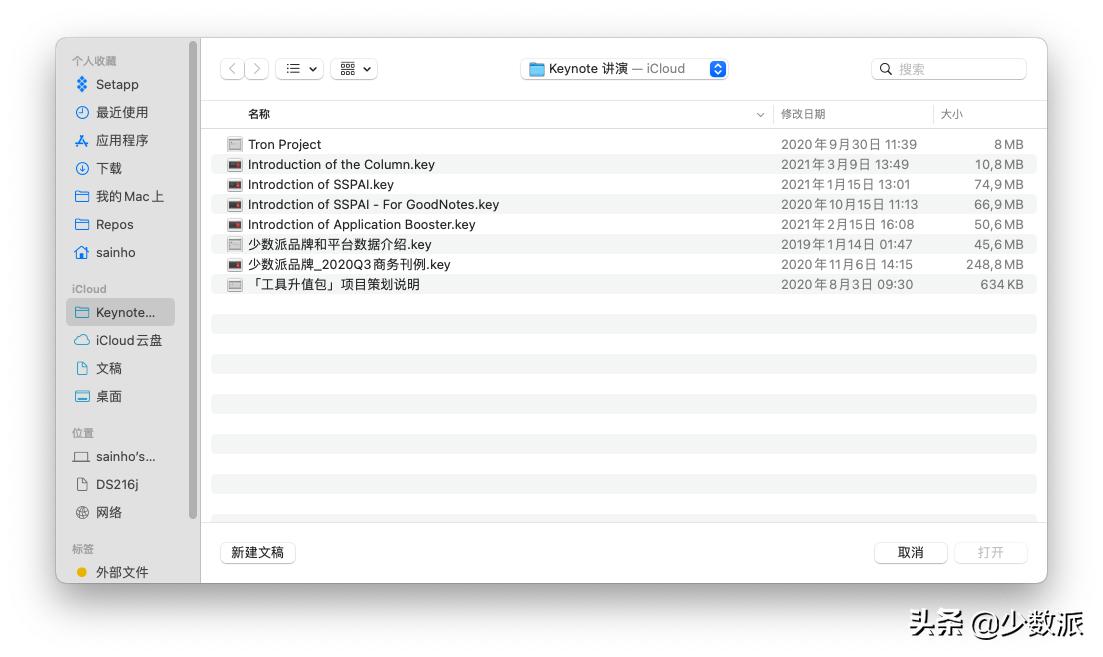The height and width of the screenshot is (657, 1103).
Task: Select Introduction of the Column.key
Action: point(623,165)
